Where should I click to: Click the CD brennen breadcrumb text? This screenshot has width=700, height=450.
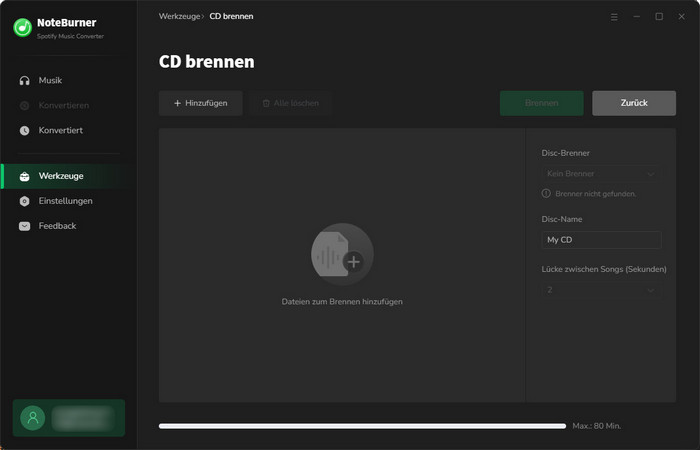tap(231, 17)
